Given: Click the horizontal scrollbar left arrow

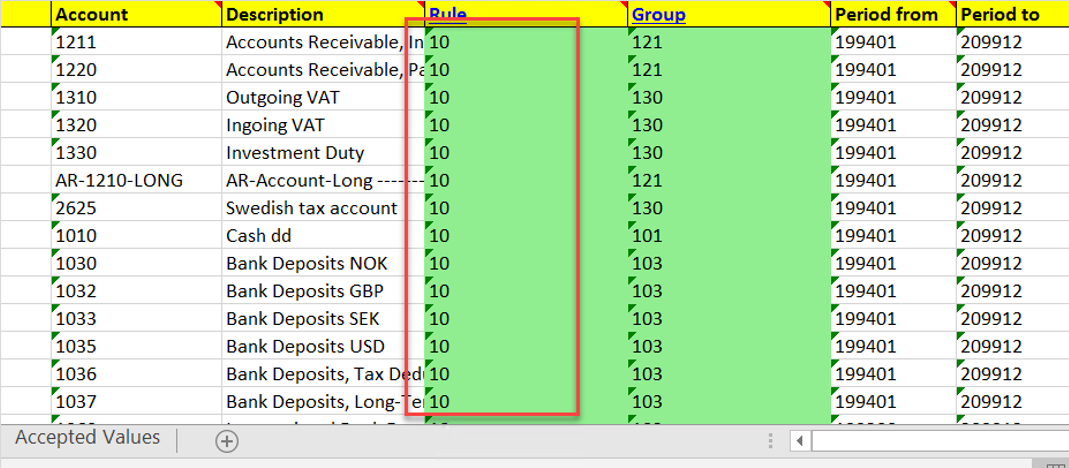Looking at the screenshot, I should [800, 441].
